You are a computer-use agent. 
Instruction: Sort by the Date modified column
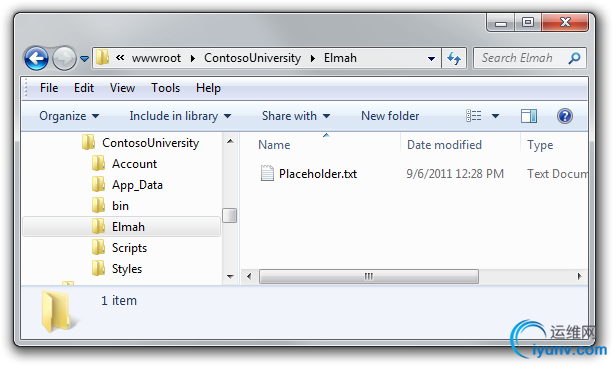click(444, 145)
